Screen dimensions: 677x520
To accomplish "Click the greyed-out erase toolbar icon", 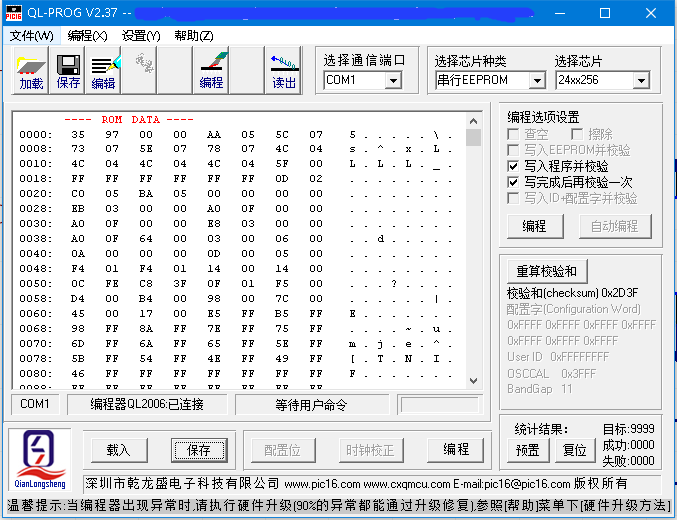I will tap(139, 70).
